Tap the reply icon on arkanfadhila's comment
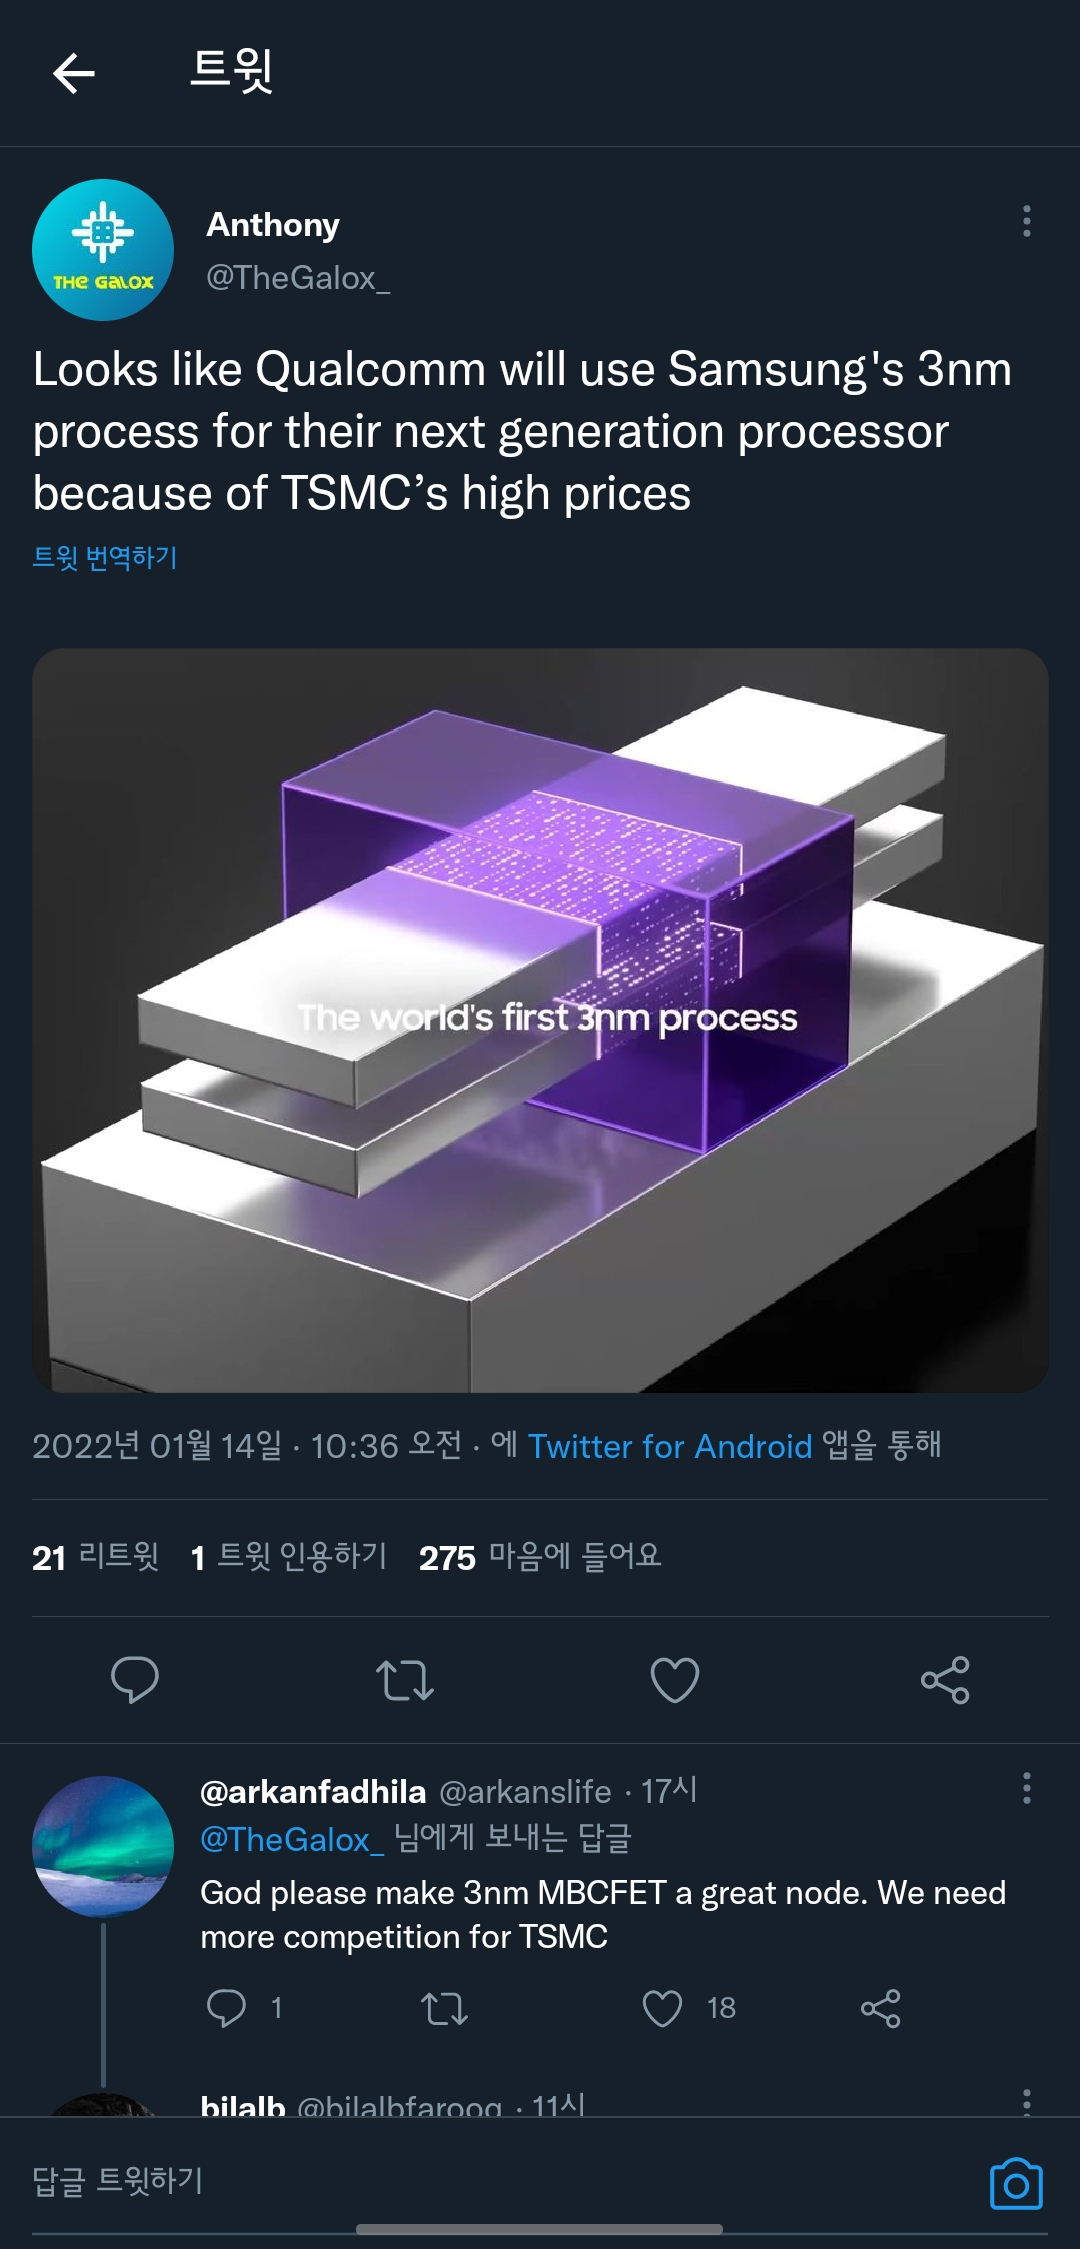The height and width of the screenshot is (2249, 1080). pyautogui.click(x=226, y=2008)
